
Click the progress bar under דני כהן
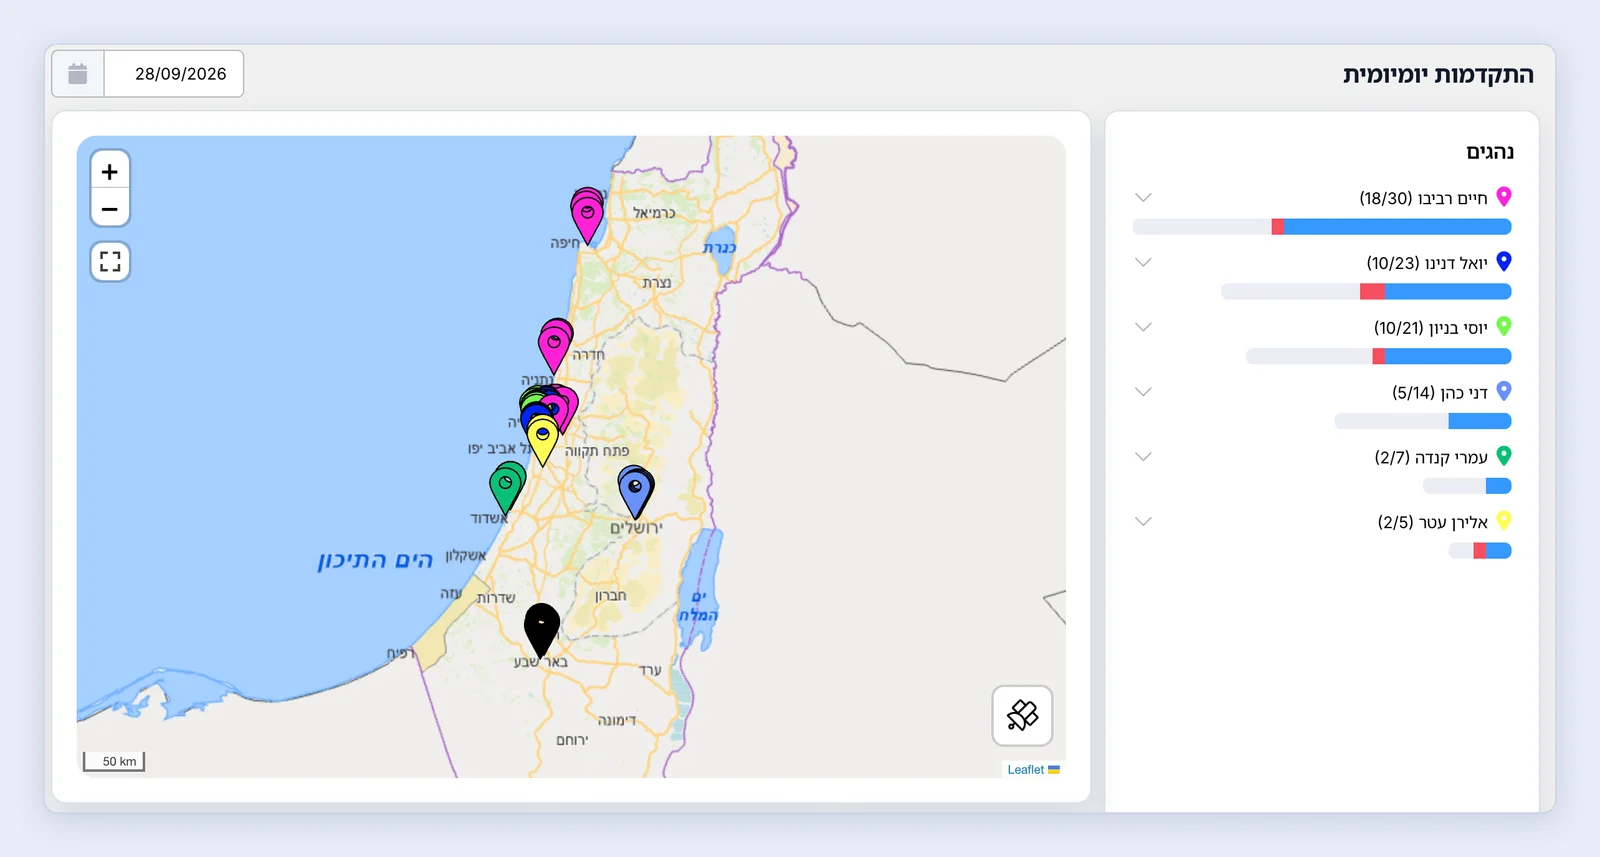pos(1423,421)
